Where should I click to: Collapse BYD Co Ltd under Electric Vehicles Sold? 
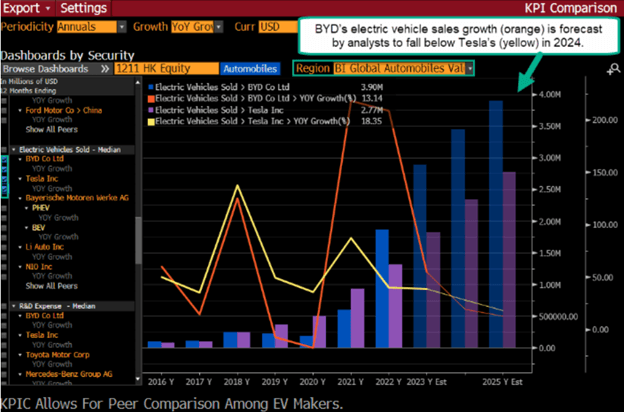tap(20, 159)
